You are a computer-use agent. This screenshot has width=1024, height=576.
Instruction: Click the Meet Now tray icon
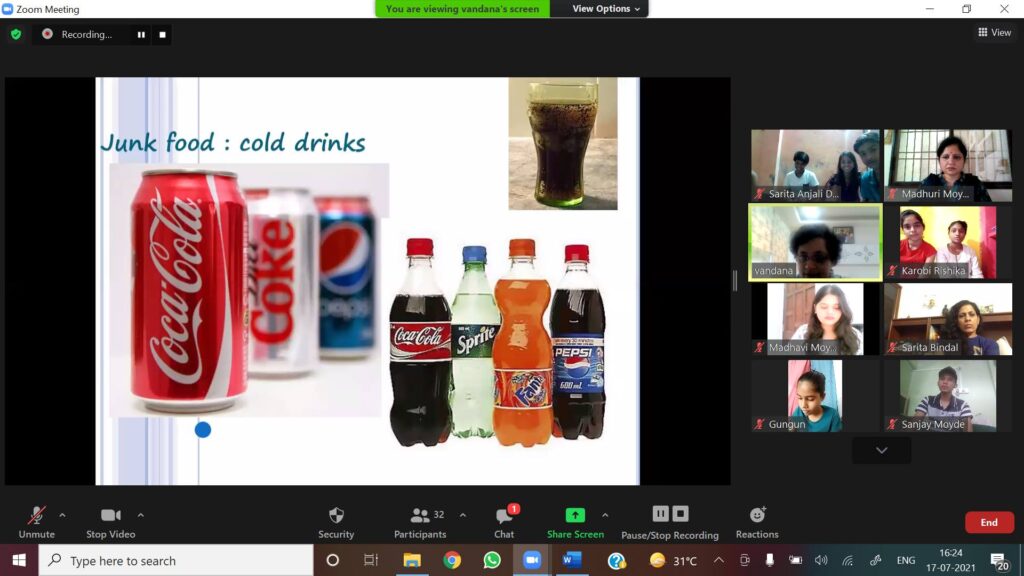(x=744, y=560)
